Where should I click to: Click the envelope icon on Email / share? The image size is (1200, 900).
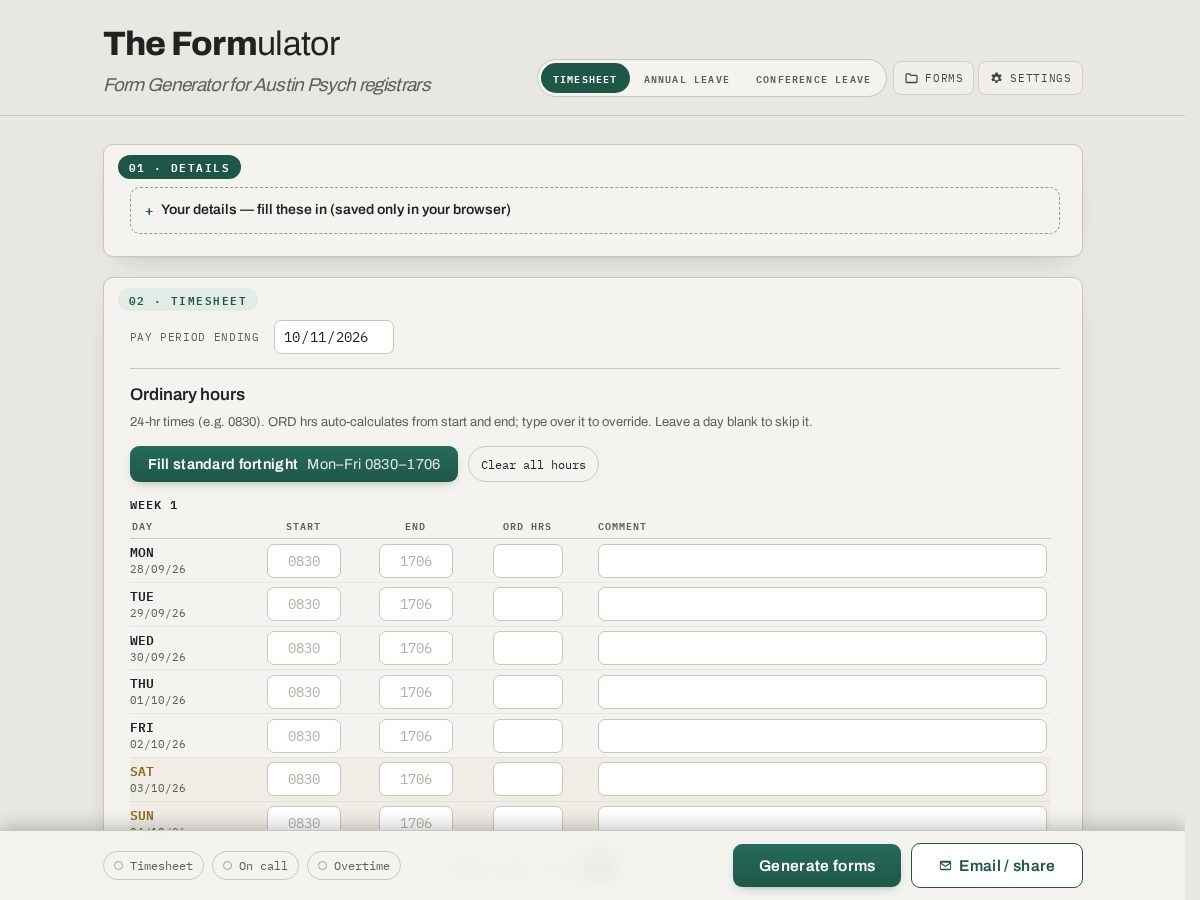click(x=945, y=866)
